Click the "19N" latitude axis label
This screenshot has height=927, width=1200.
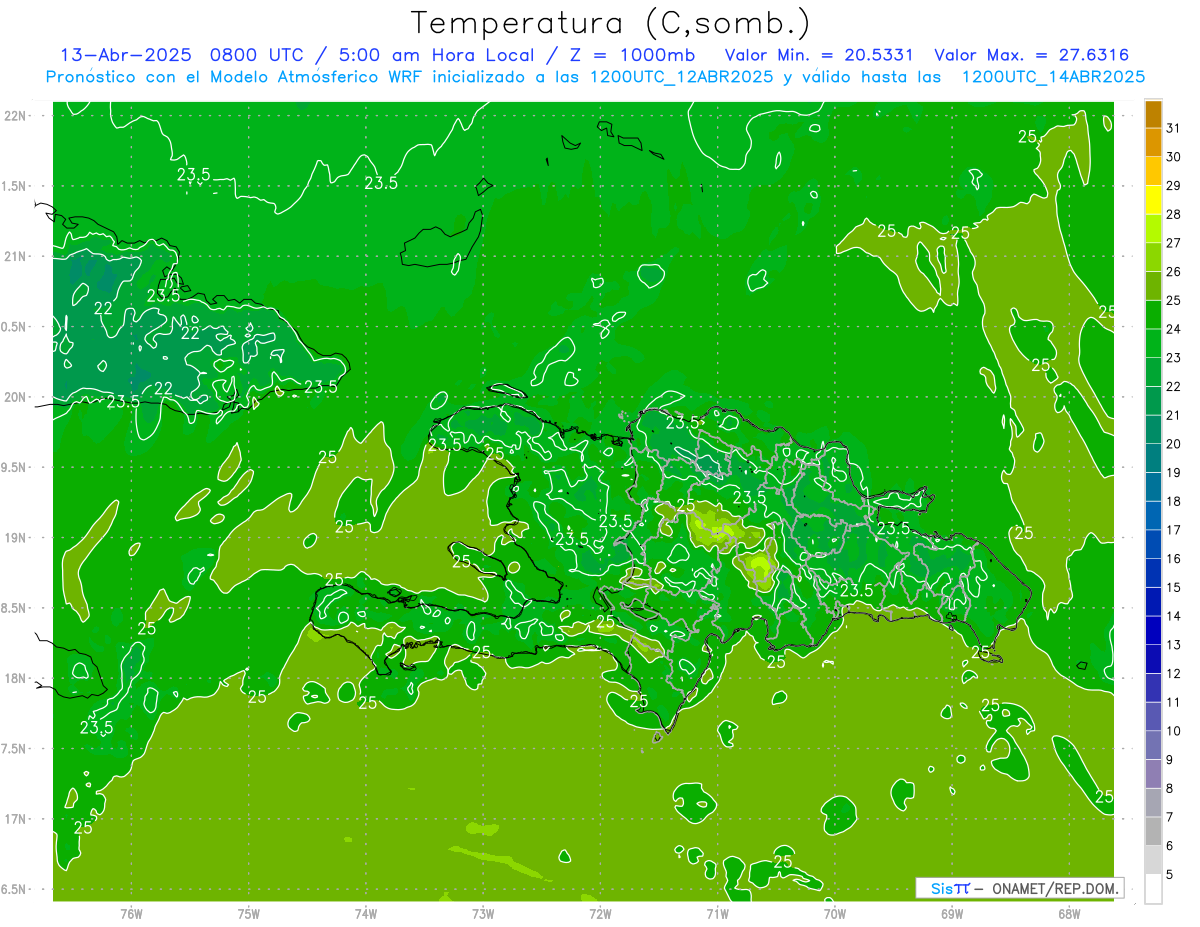(16, 537)
